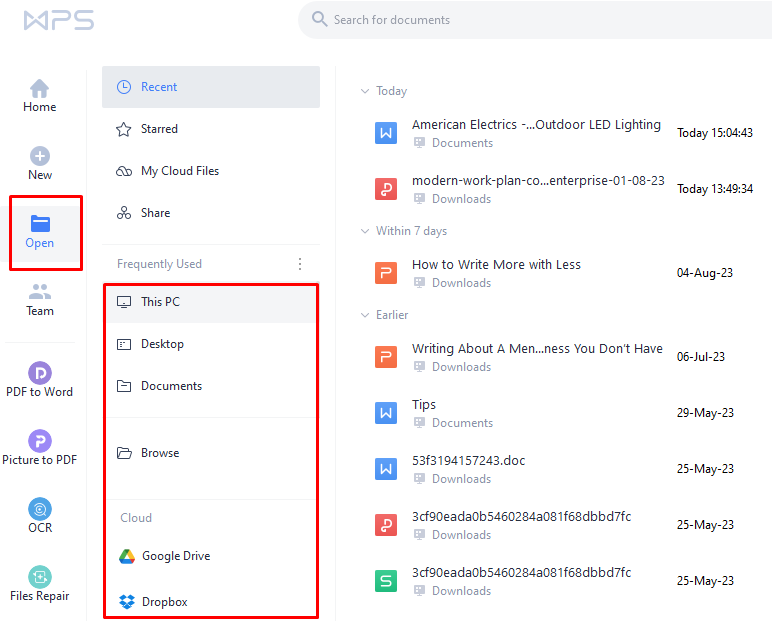Viewport: 772px width, 621px height.
Task: Open the Team section
Action: click(x=39, y=299)
